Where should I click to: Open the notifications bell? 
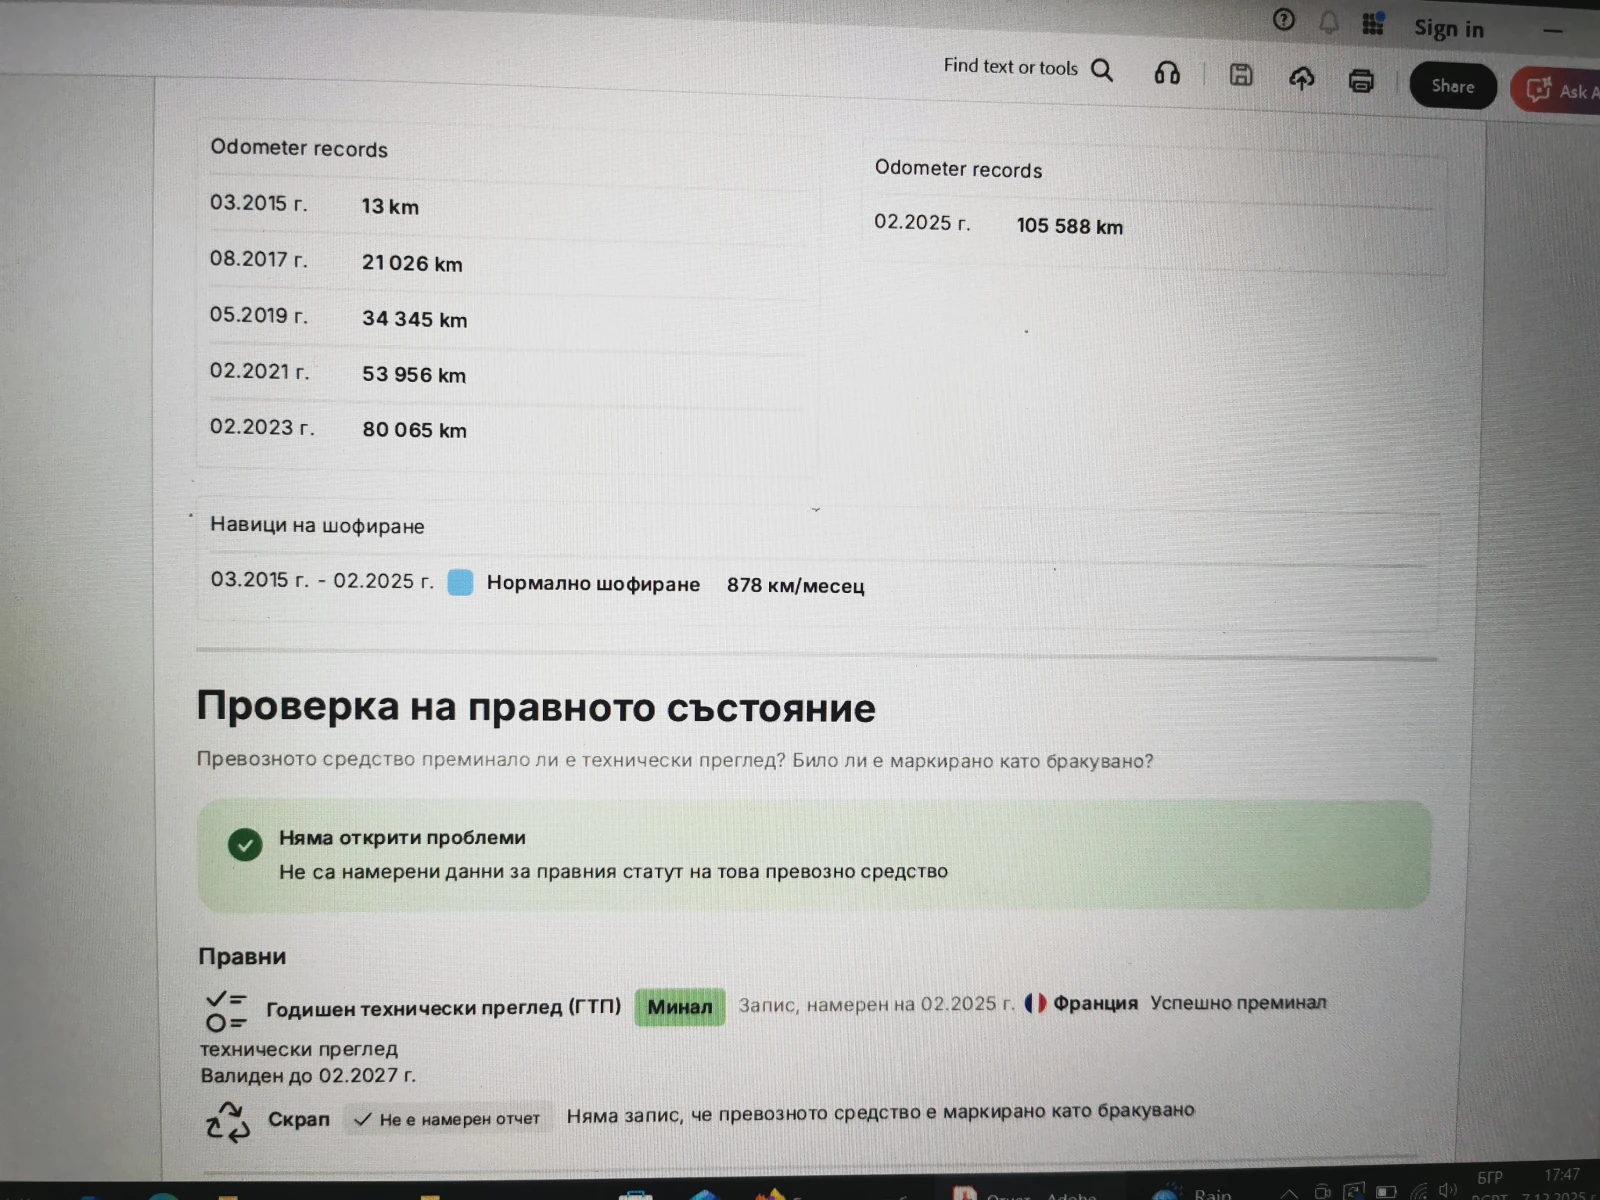point(1328,22)
